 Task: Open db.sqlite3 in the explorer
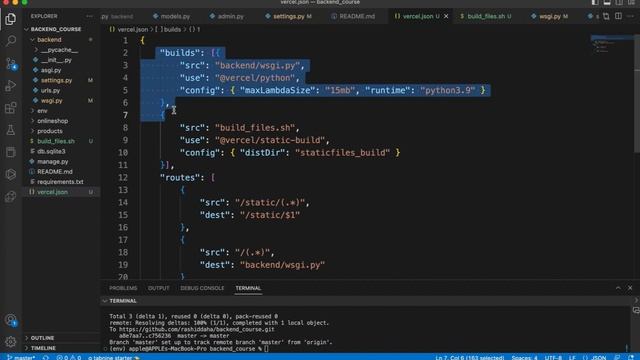point(51,151)
